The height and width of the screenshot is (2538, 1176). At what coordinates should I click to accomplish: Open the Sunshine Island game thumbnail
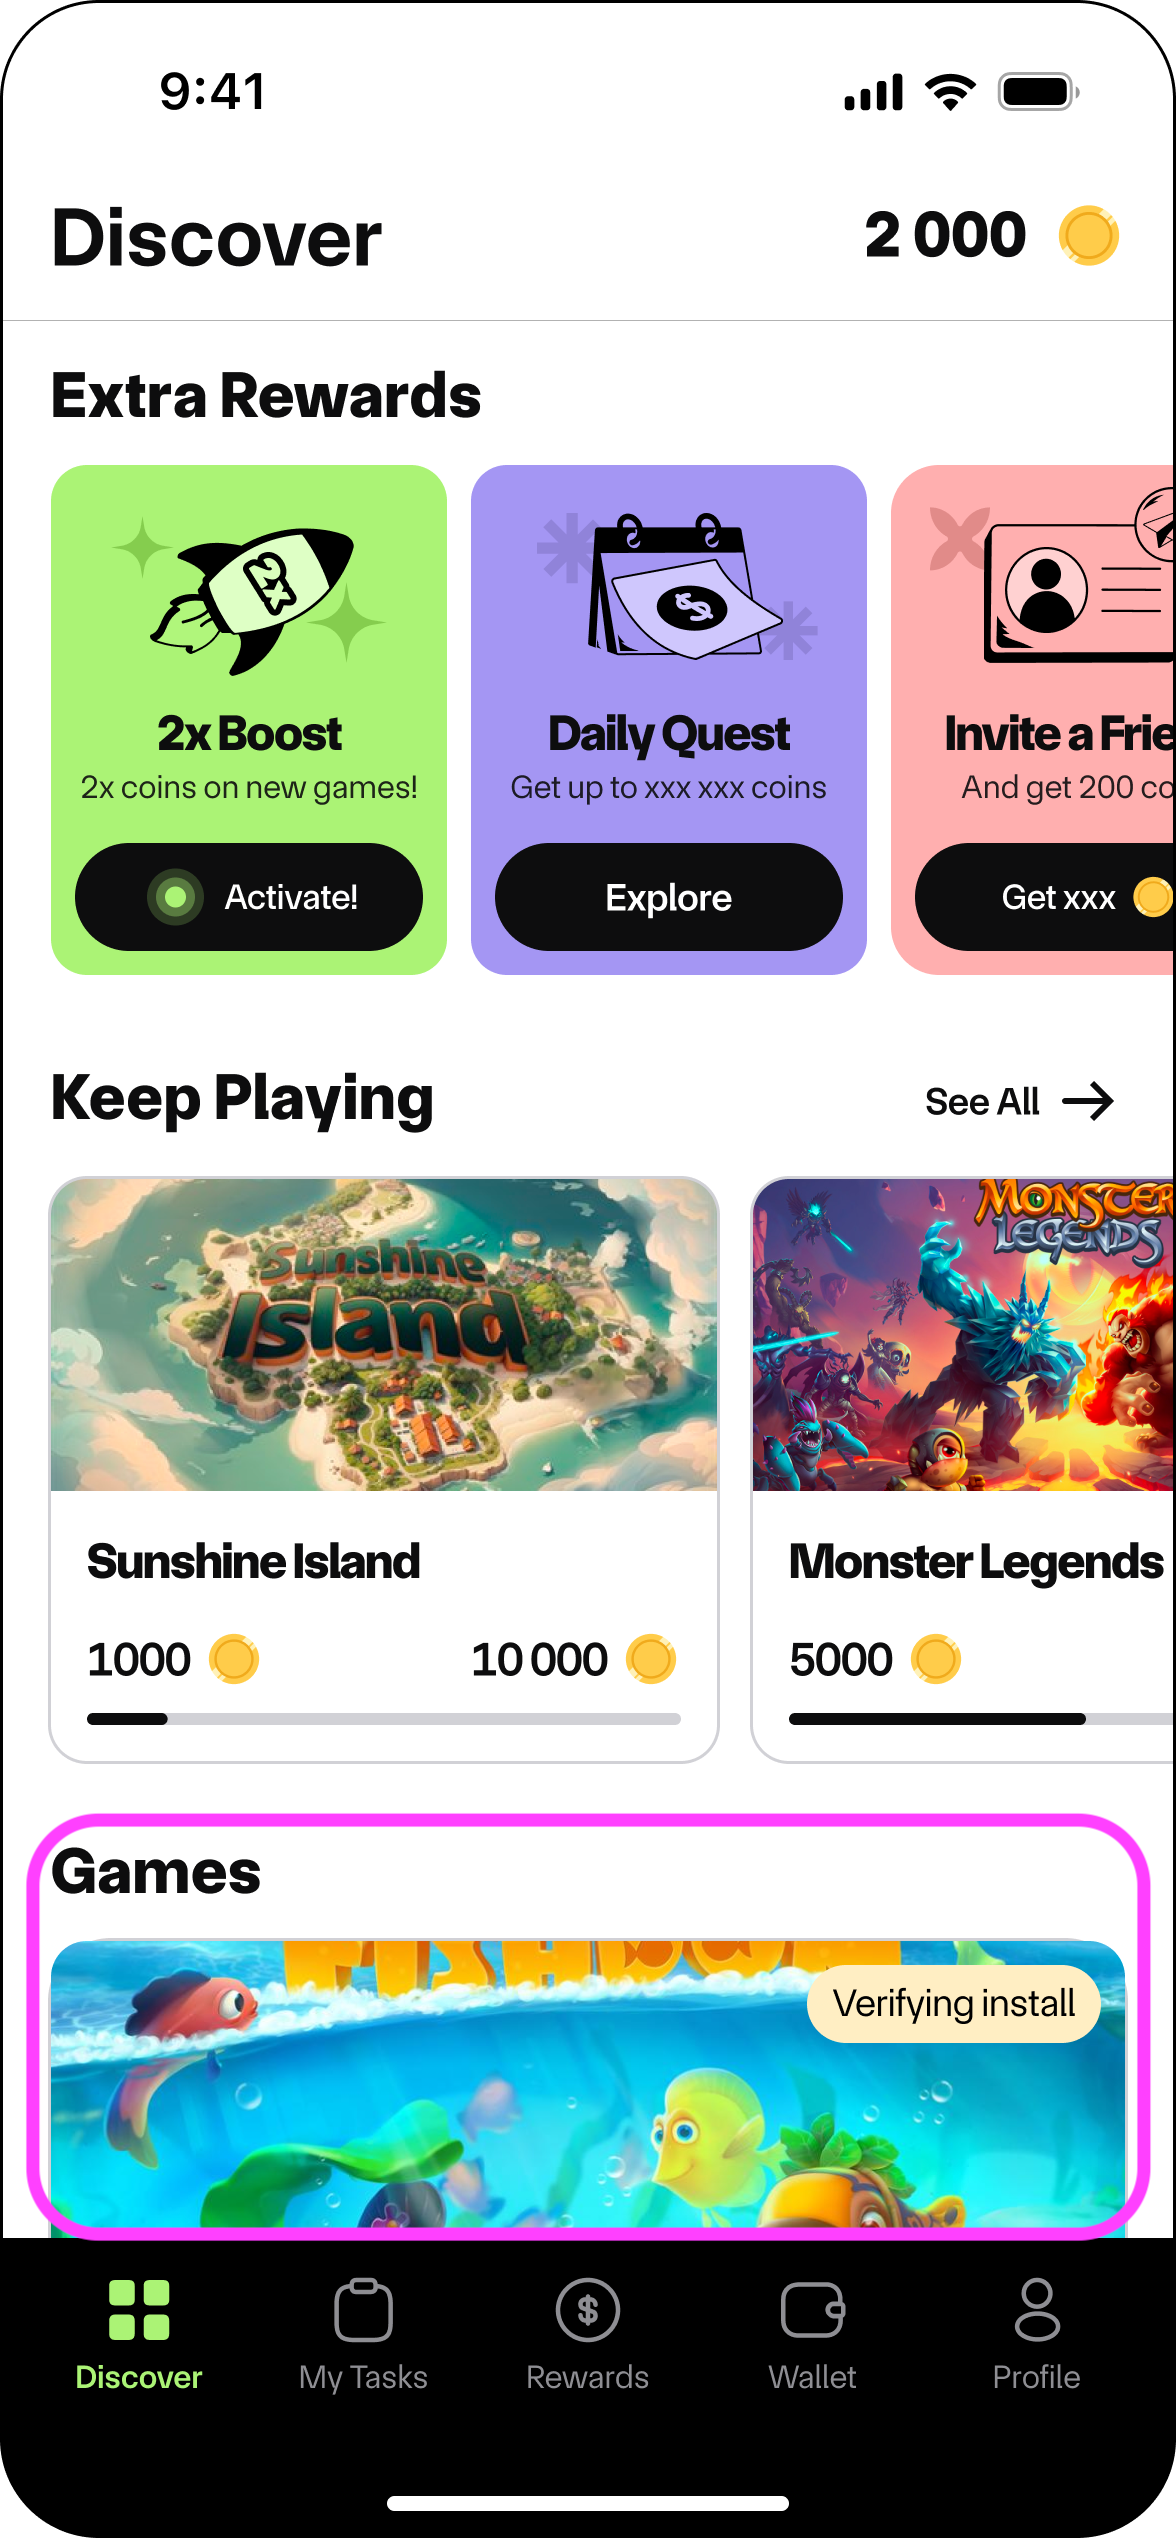pyautogui.click(x=384, y=1335)
